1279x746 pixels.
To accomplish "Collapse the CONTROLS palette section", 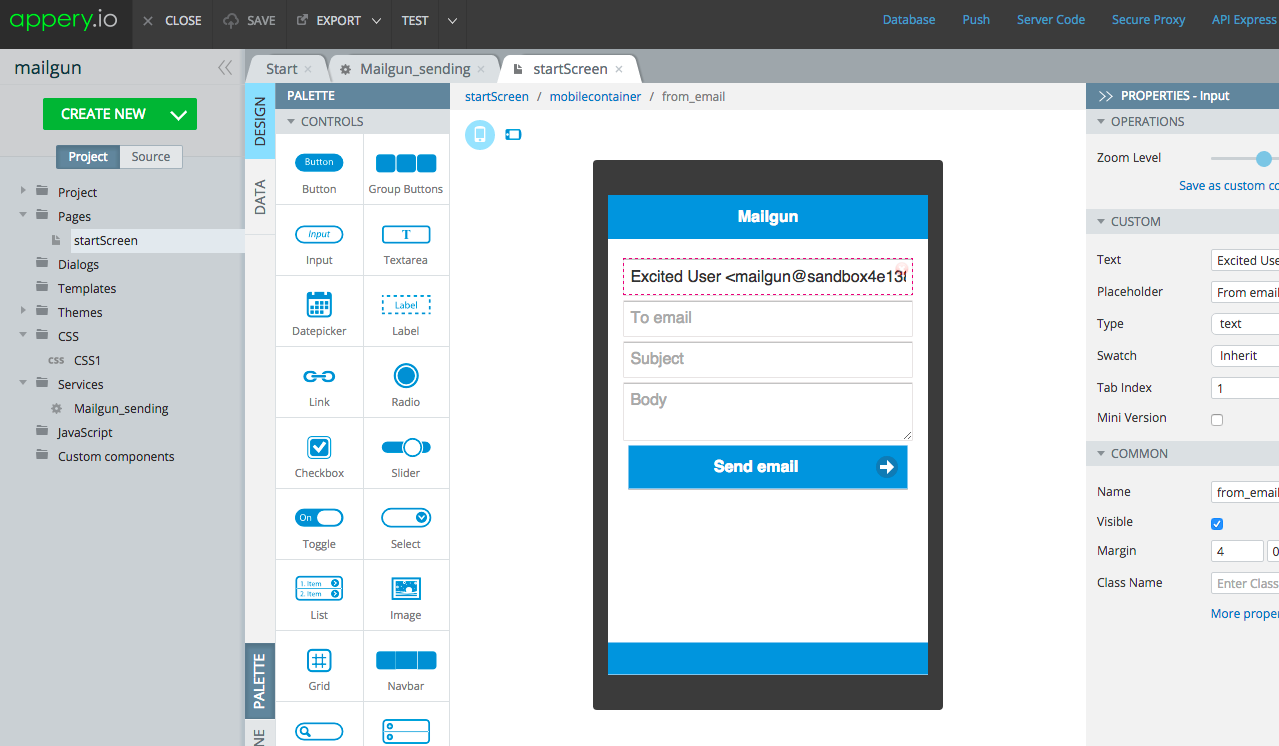I will (292, 122).
